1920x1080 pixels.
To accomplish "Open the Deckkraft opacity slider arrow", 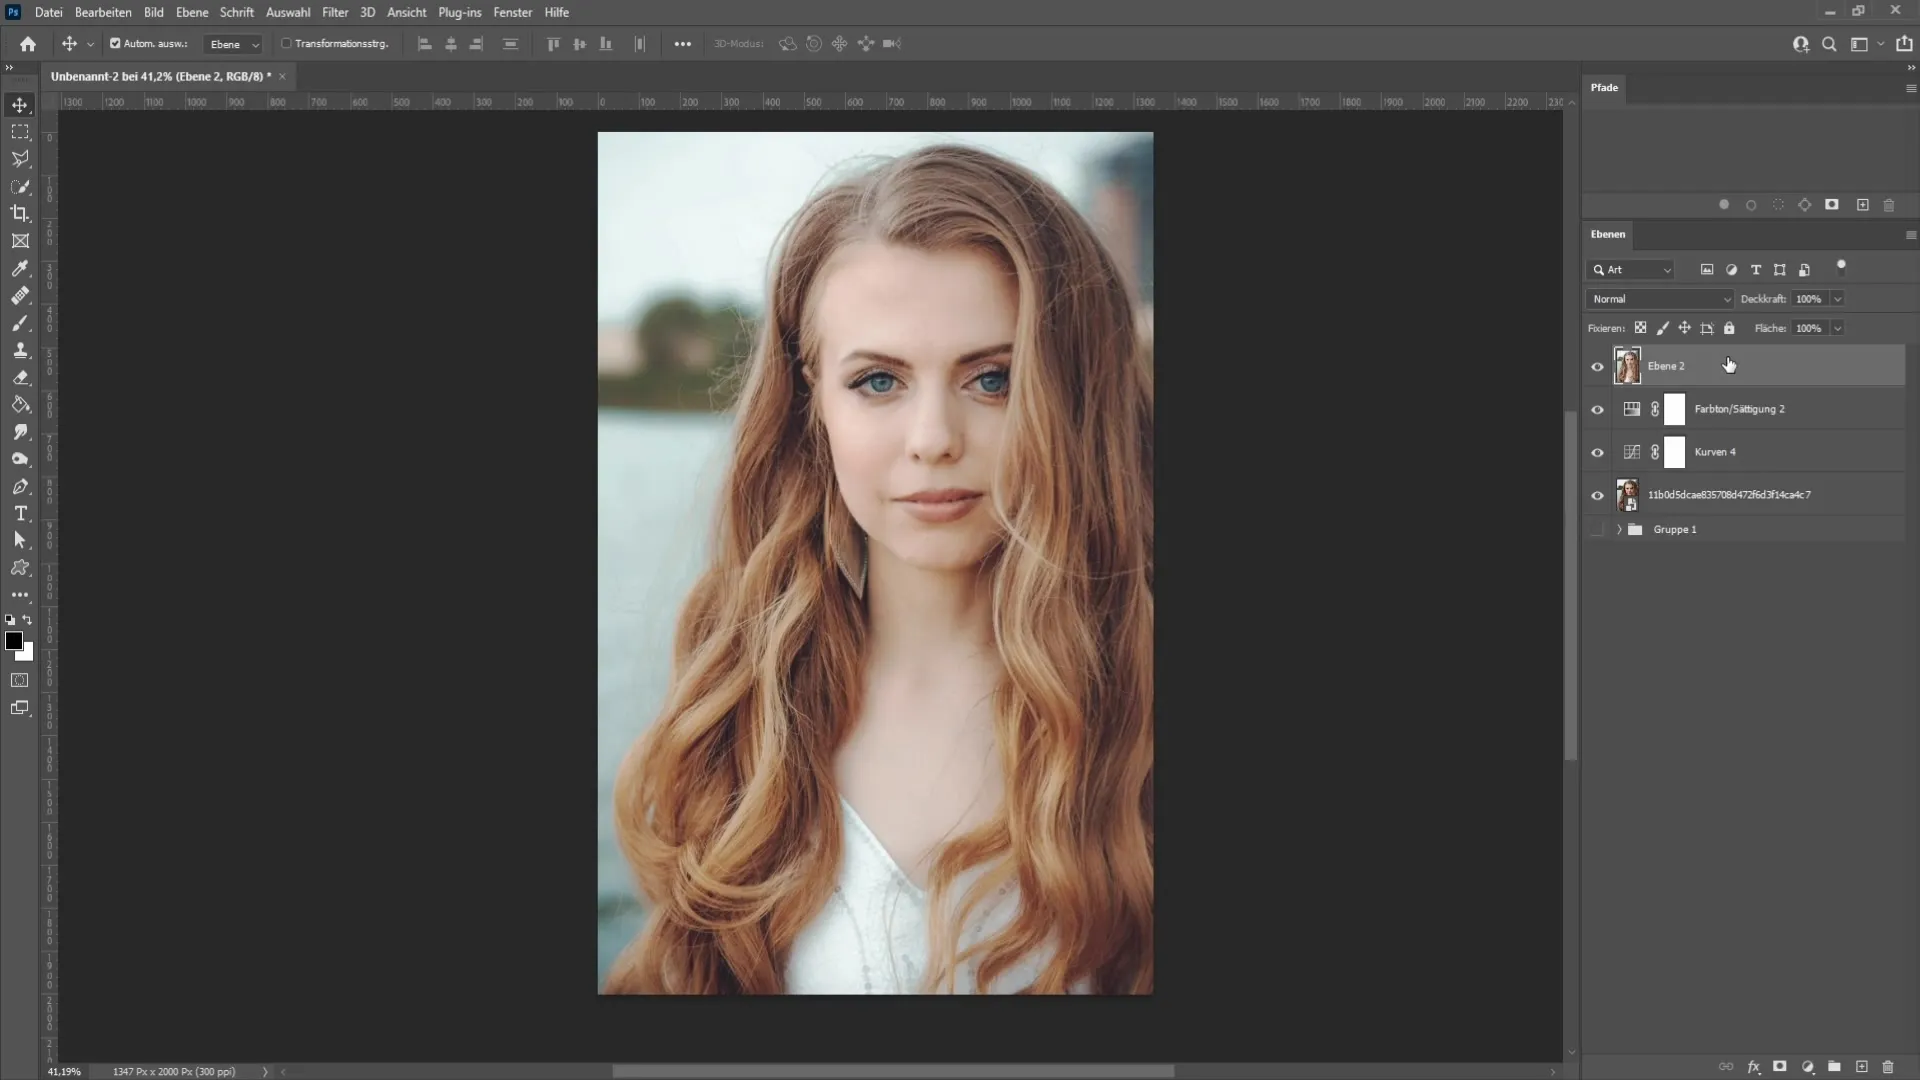I will pos(1837,299).
